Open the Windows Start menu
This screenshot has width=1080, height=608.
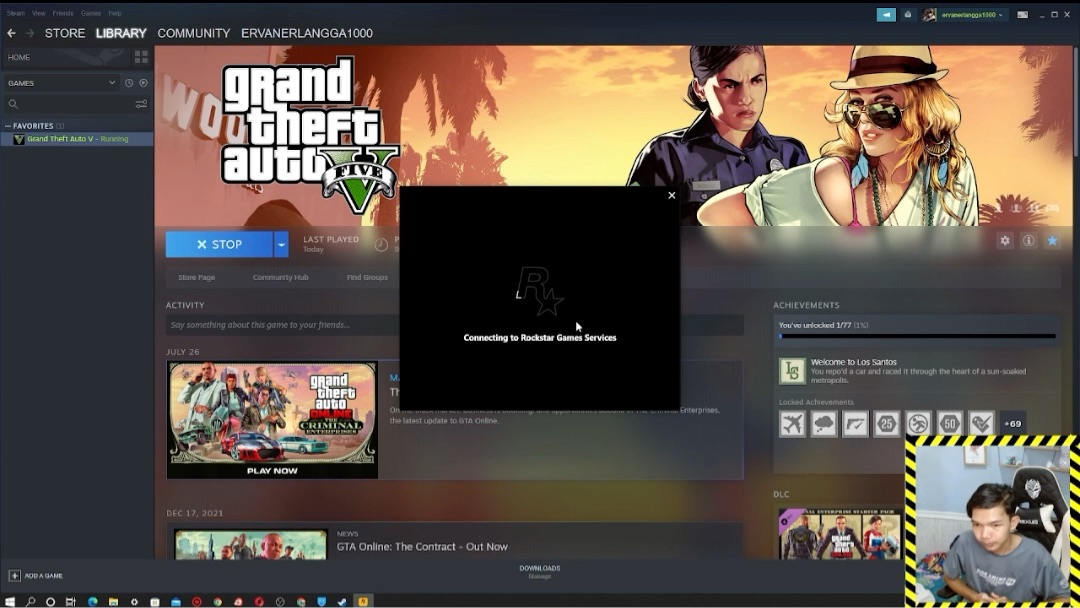(x=10, y=601)
